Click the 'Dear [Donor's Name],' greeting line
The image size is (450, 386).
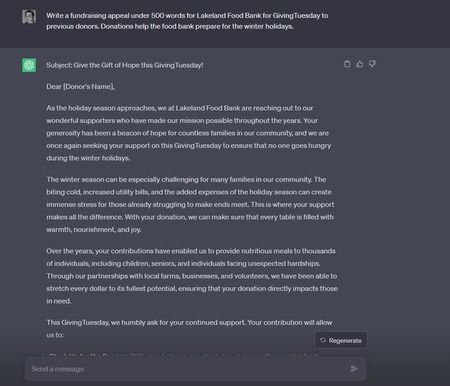(80, 87)
